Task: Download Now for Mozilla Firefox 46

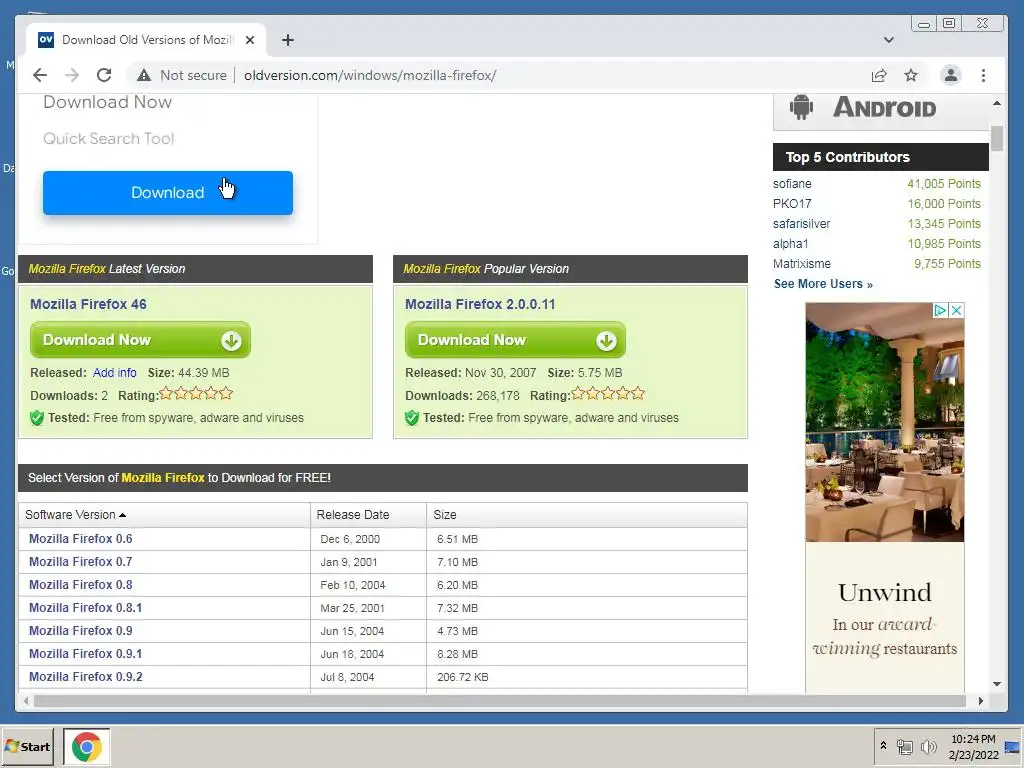Action: 140,340
